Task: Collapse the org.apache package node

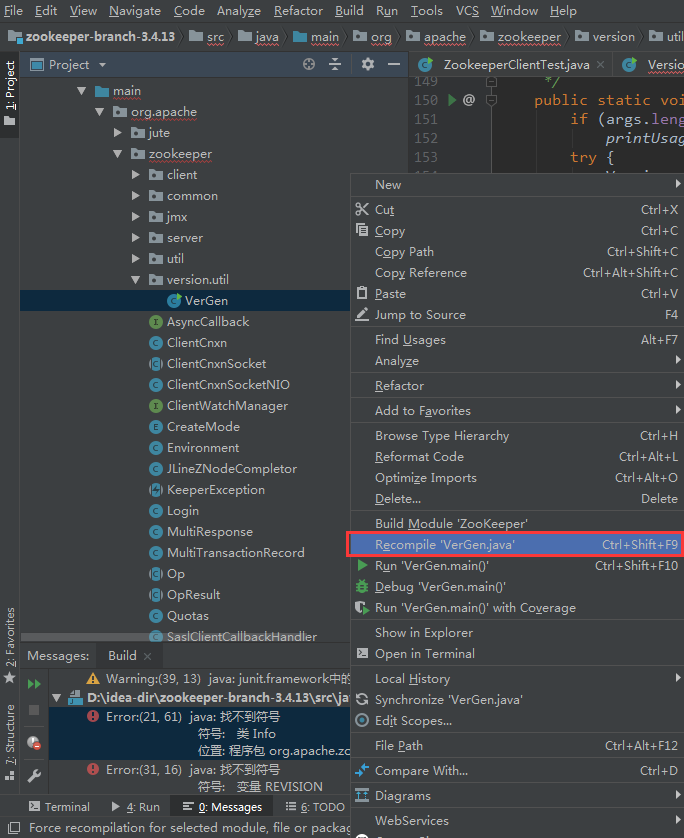Action: click(x=100, y=112)
